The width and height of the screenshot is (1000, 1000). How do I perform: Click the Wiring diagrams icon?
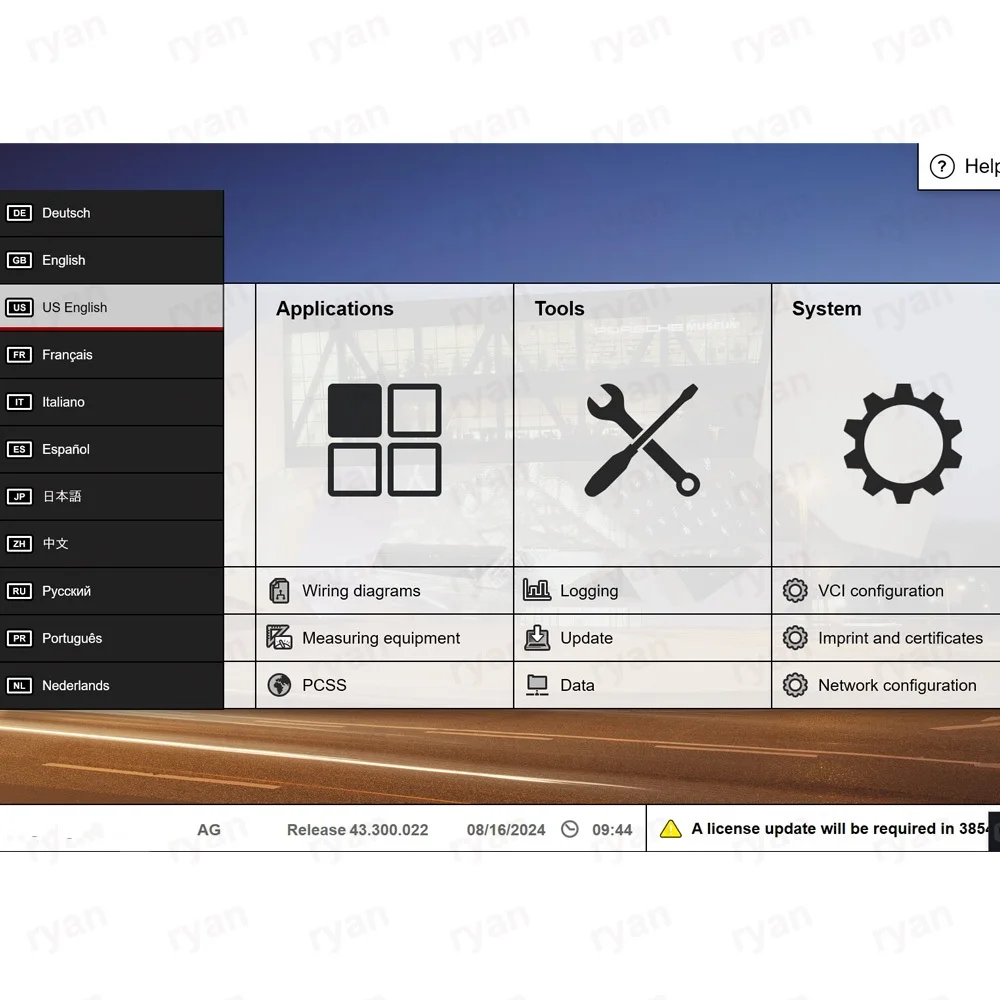pyautogui.click(x=280, y=591)
